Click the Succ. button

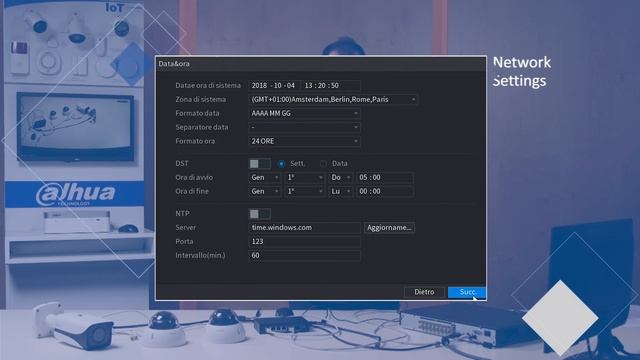point(467,292)
